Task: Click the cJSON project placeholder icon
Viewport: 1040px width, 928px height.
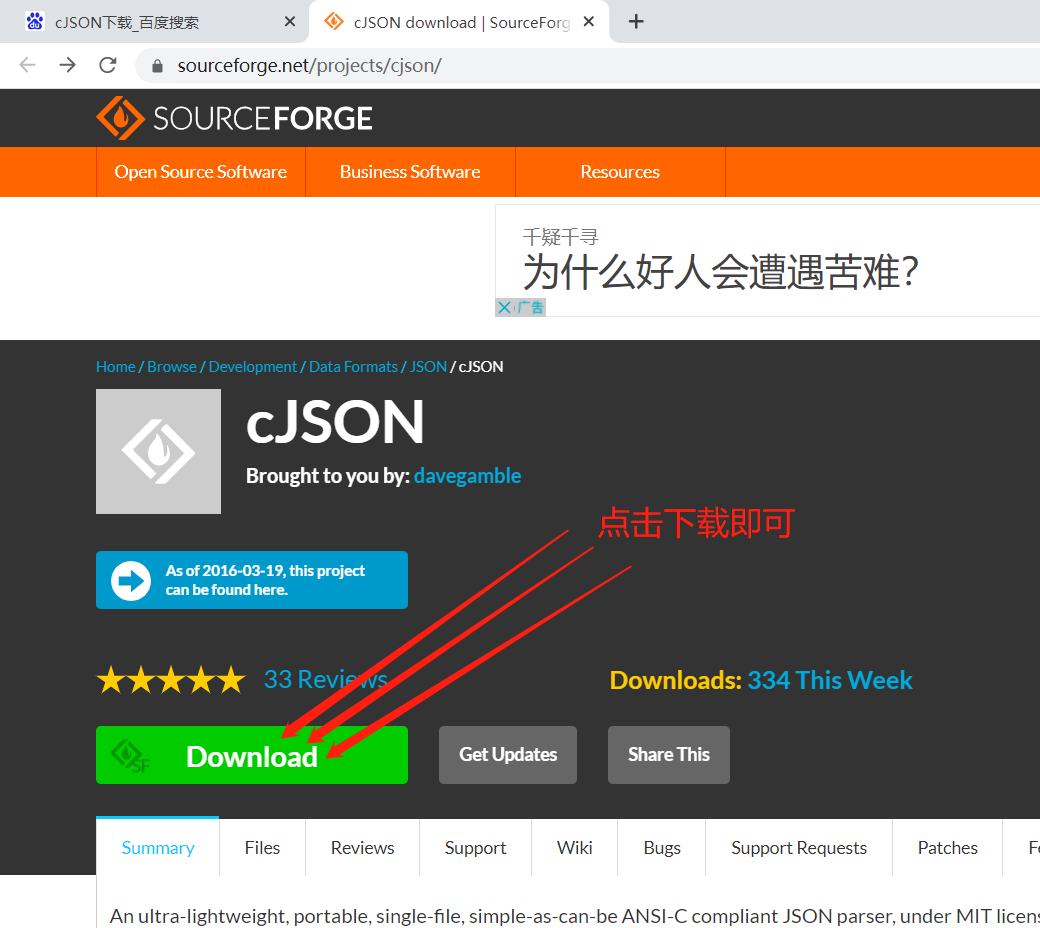Action: (x=159, y=451)
